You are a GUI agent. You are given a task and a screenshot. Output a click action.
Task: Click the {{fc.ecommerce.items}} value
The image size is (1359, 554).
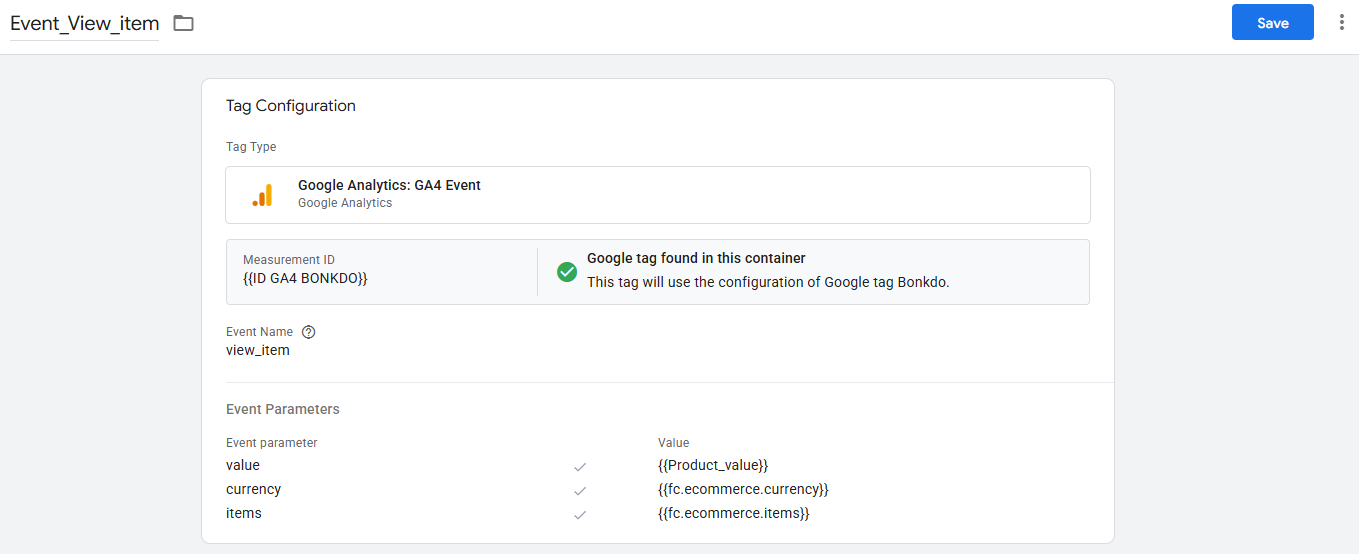pyautogui.click(x=733, y=513)
